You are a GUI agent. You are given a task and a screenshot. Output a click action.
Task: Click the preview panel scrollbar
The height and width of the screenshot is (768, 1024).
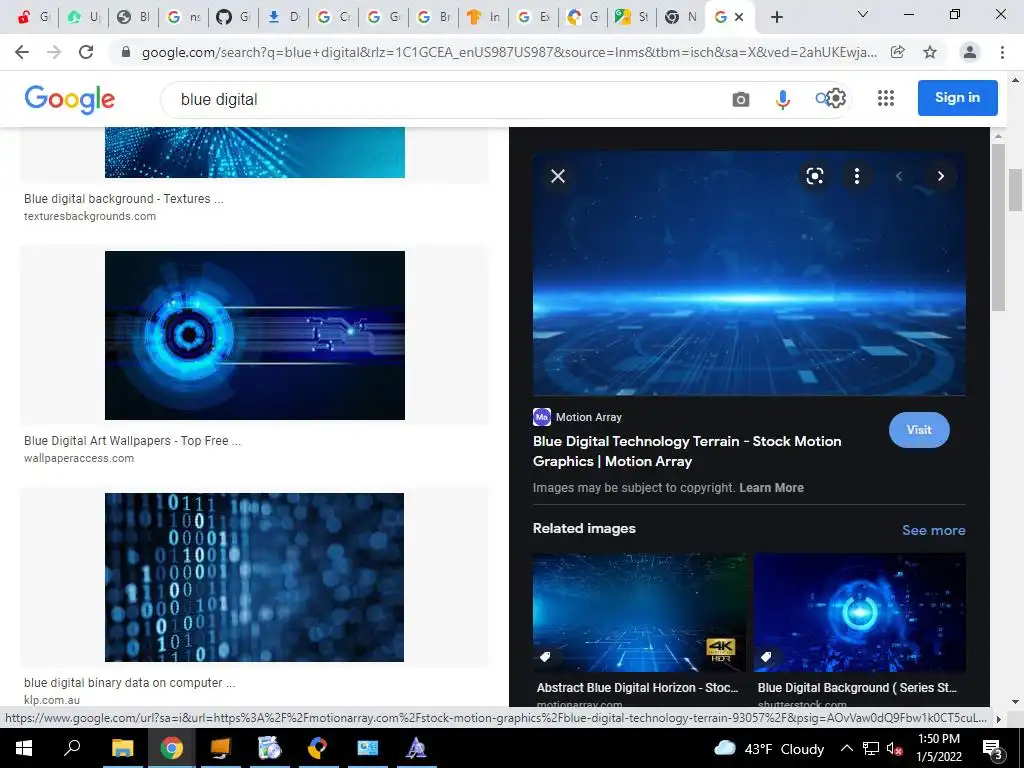click(998, 225)
